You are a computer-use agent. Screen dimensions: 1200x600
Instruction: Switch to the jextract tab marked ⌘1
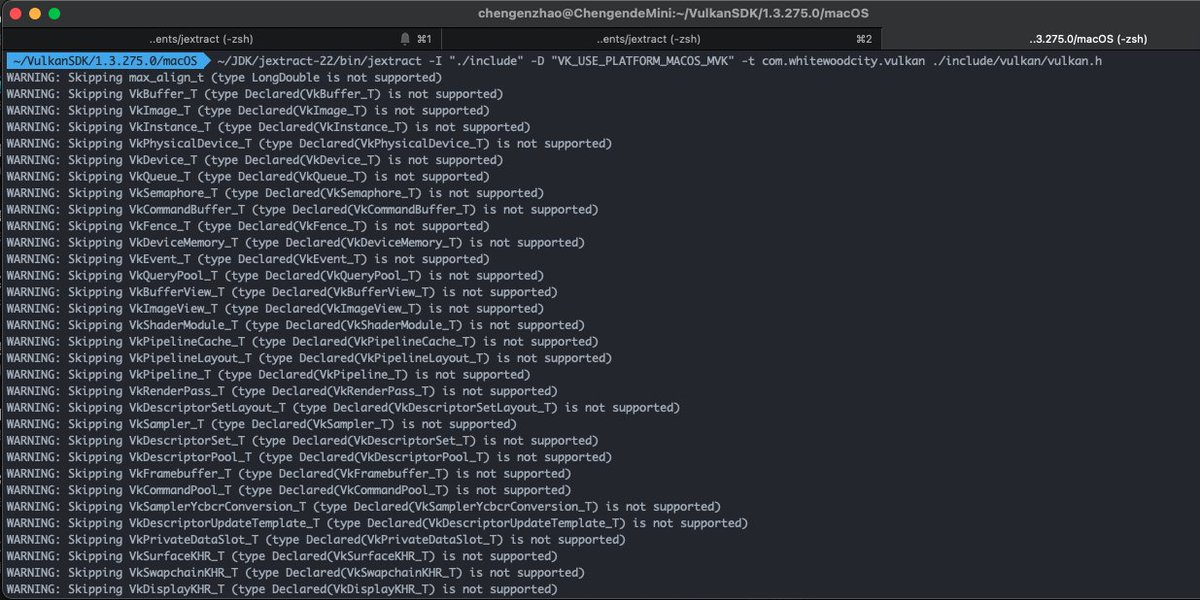[222, 39]
